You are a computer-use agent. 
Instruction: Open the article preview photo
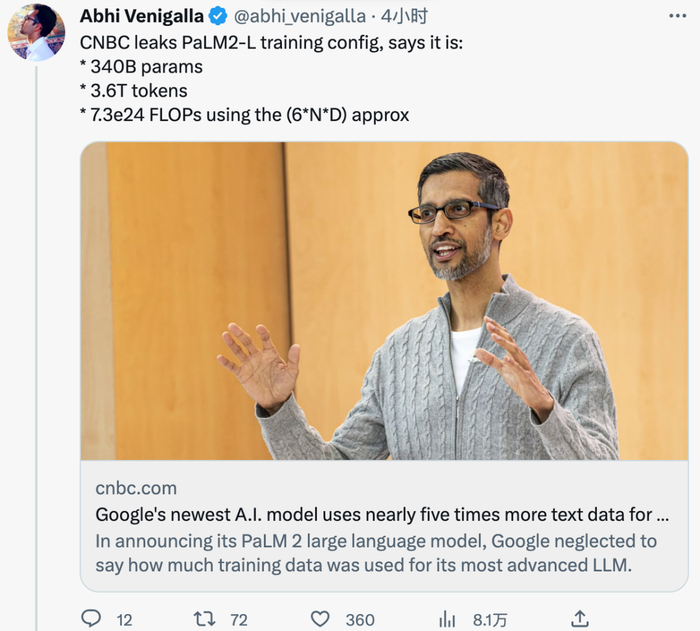384,300
